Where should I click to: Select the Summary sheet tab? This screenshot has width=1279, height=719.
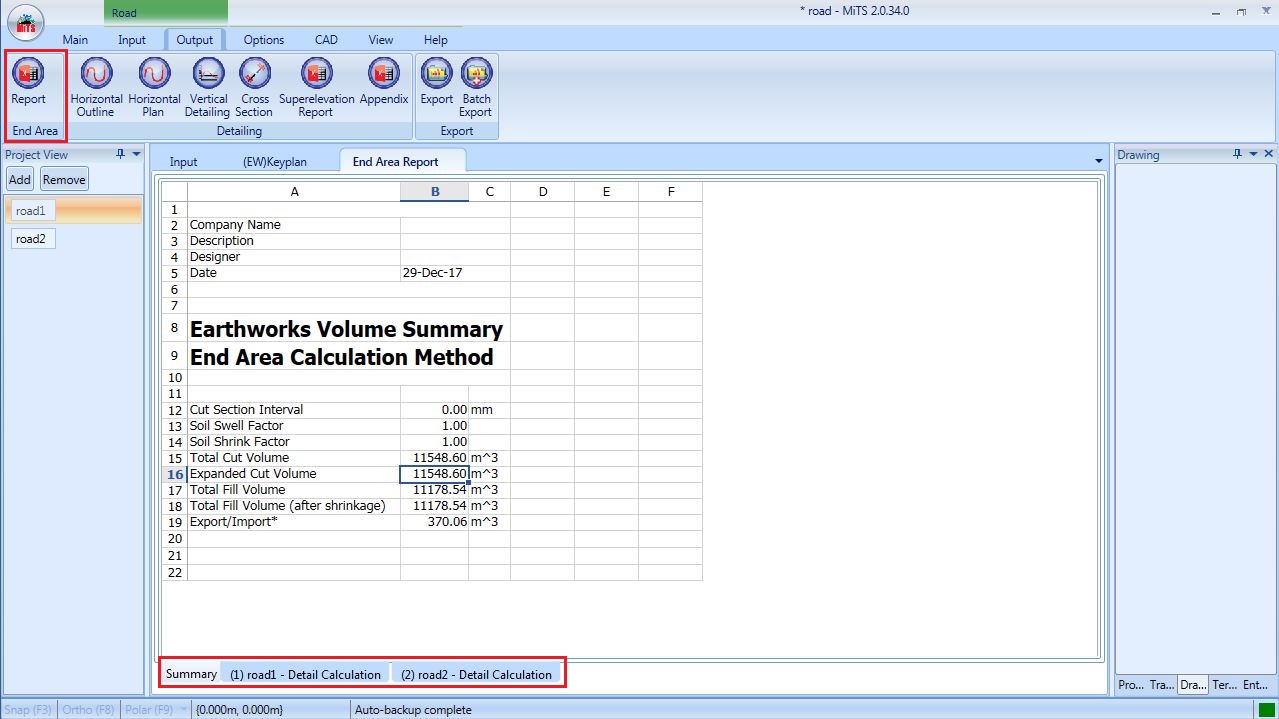point(191,674)
